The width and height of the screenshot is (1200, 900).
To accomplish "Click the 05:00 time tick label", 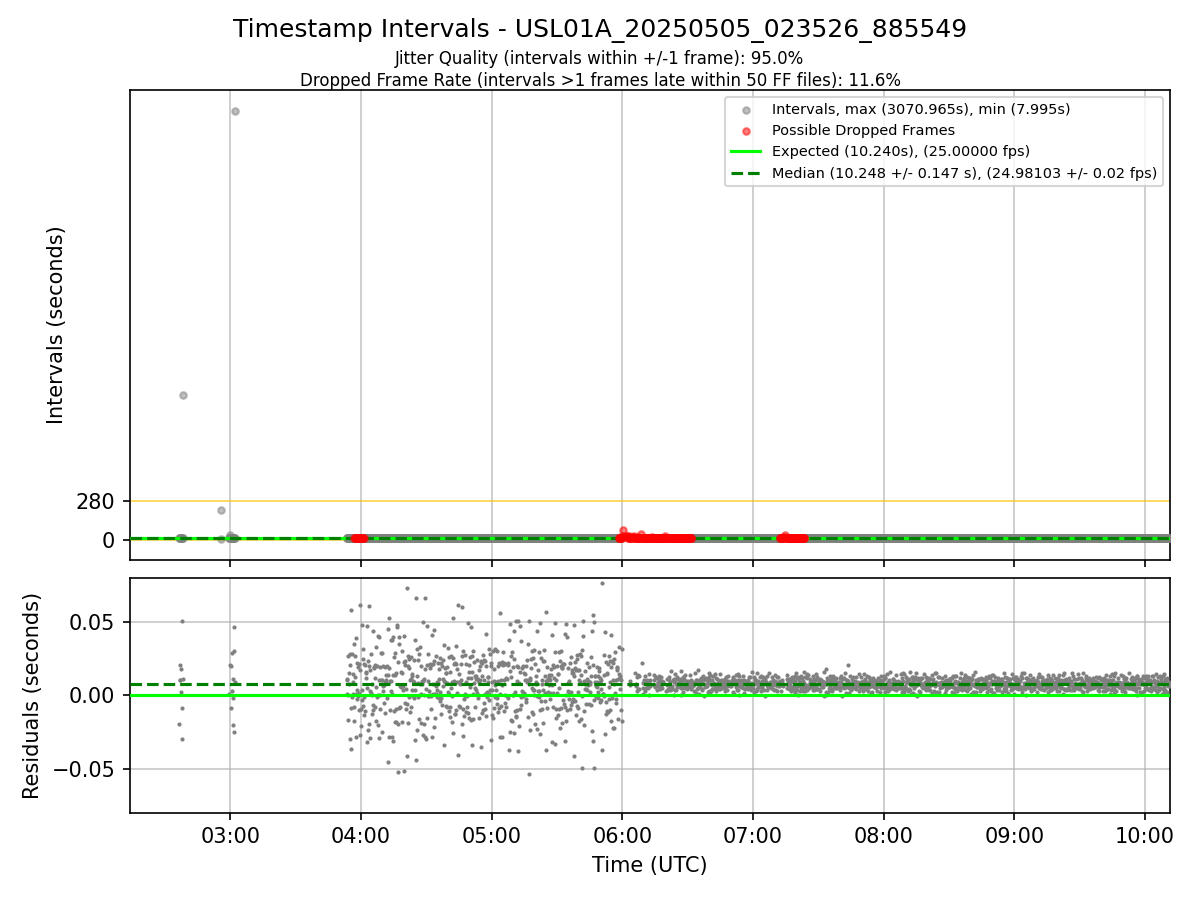I will pos(492,834).
